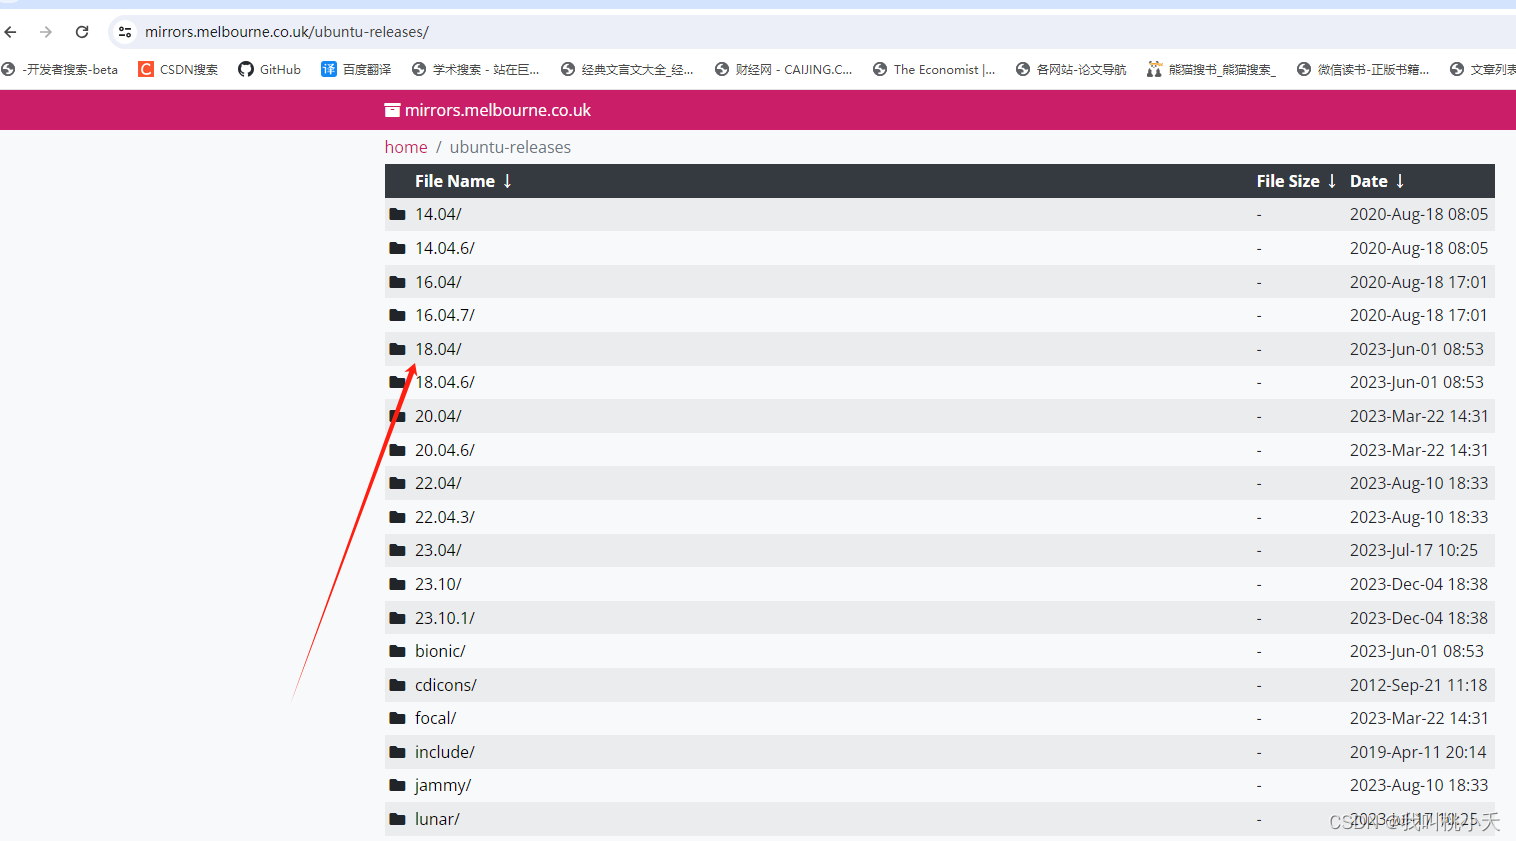Click folder icon beside 14.04.6/
The width and height of the screenshot is (1516, 841).
tap(397, 248)
